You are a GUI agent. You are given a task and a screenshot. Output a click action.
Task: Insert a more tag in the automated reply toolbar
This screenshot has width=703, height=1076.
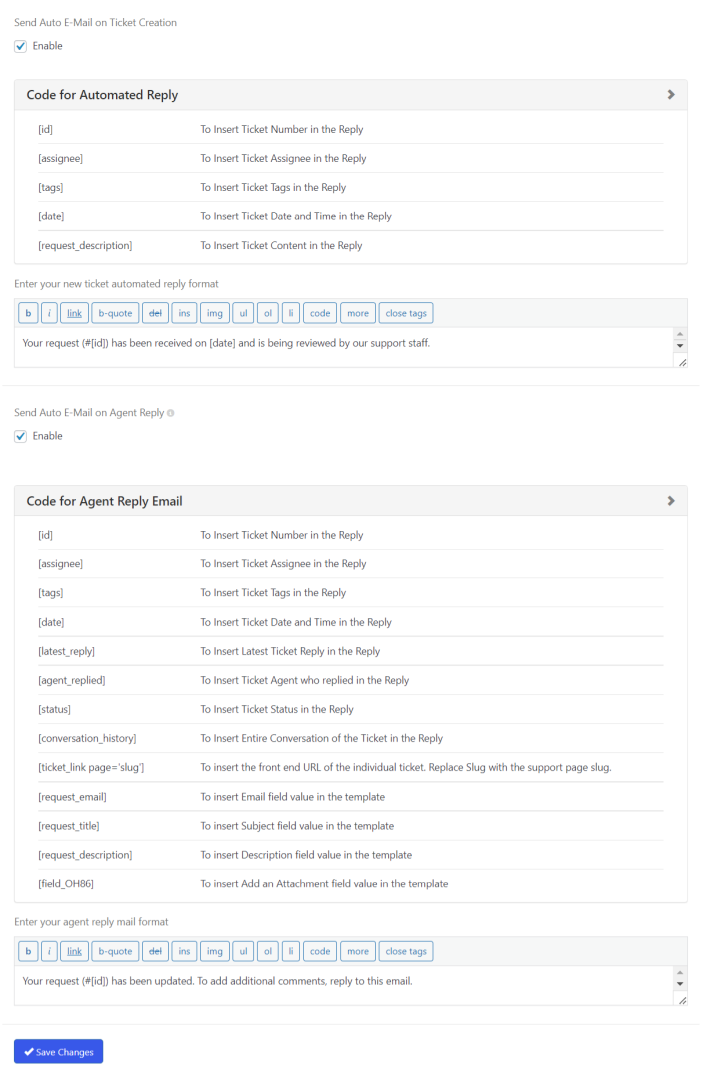(357, 312)
